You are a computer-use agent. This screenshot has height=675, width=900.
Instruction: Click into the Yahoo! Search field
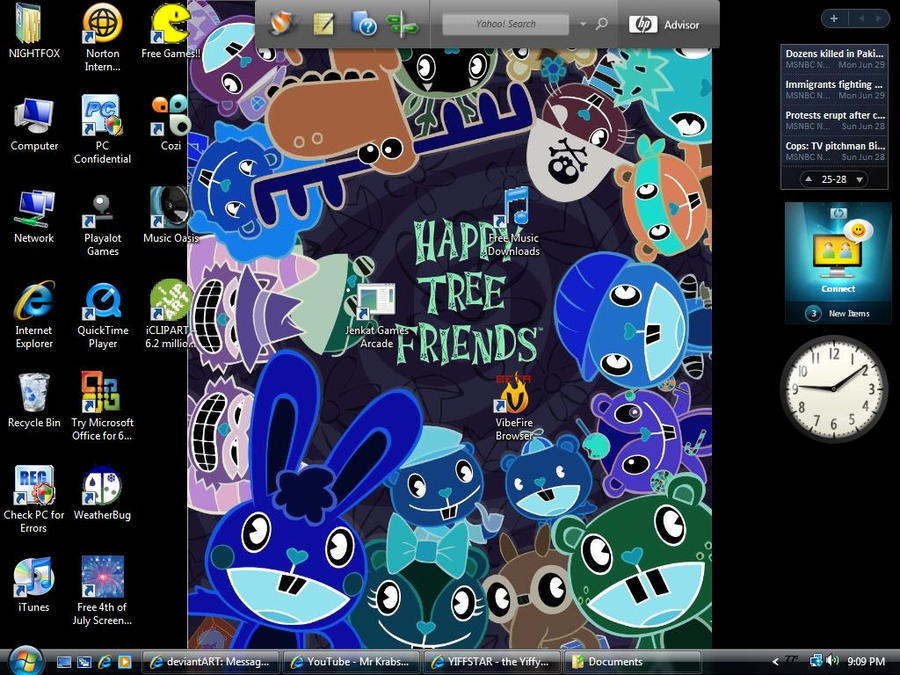(x=506, y=24)
